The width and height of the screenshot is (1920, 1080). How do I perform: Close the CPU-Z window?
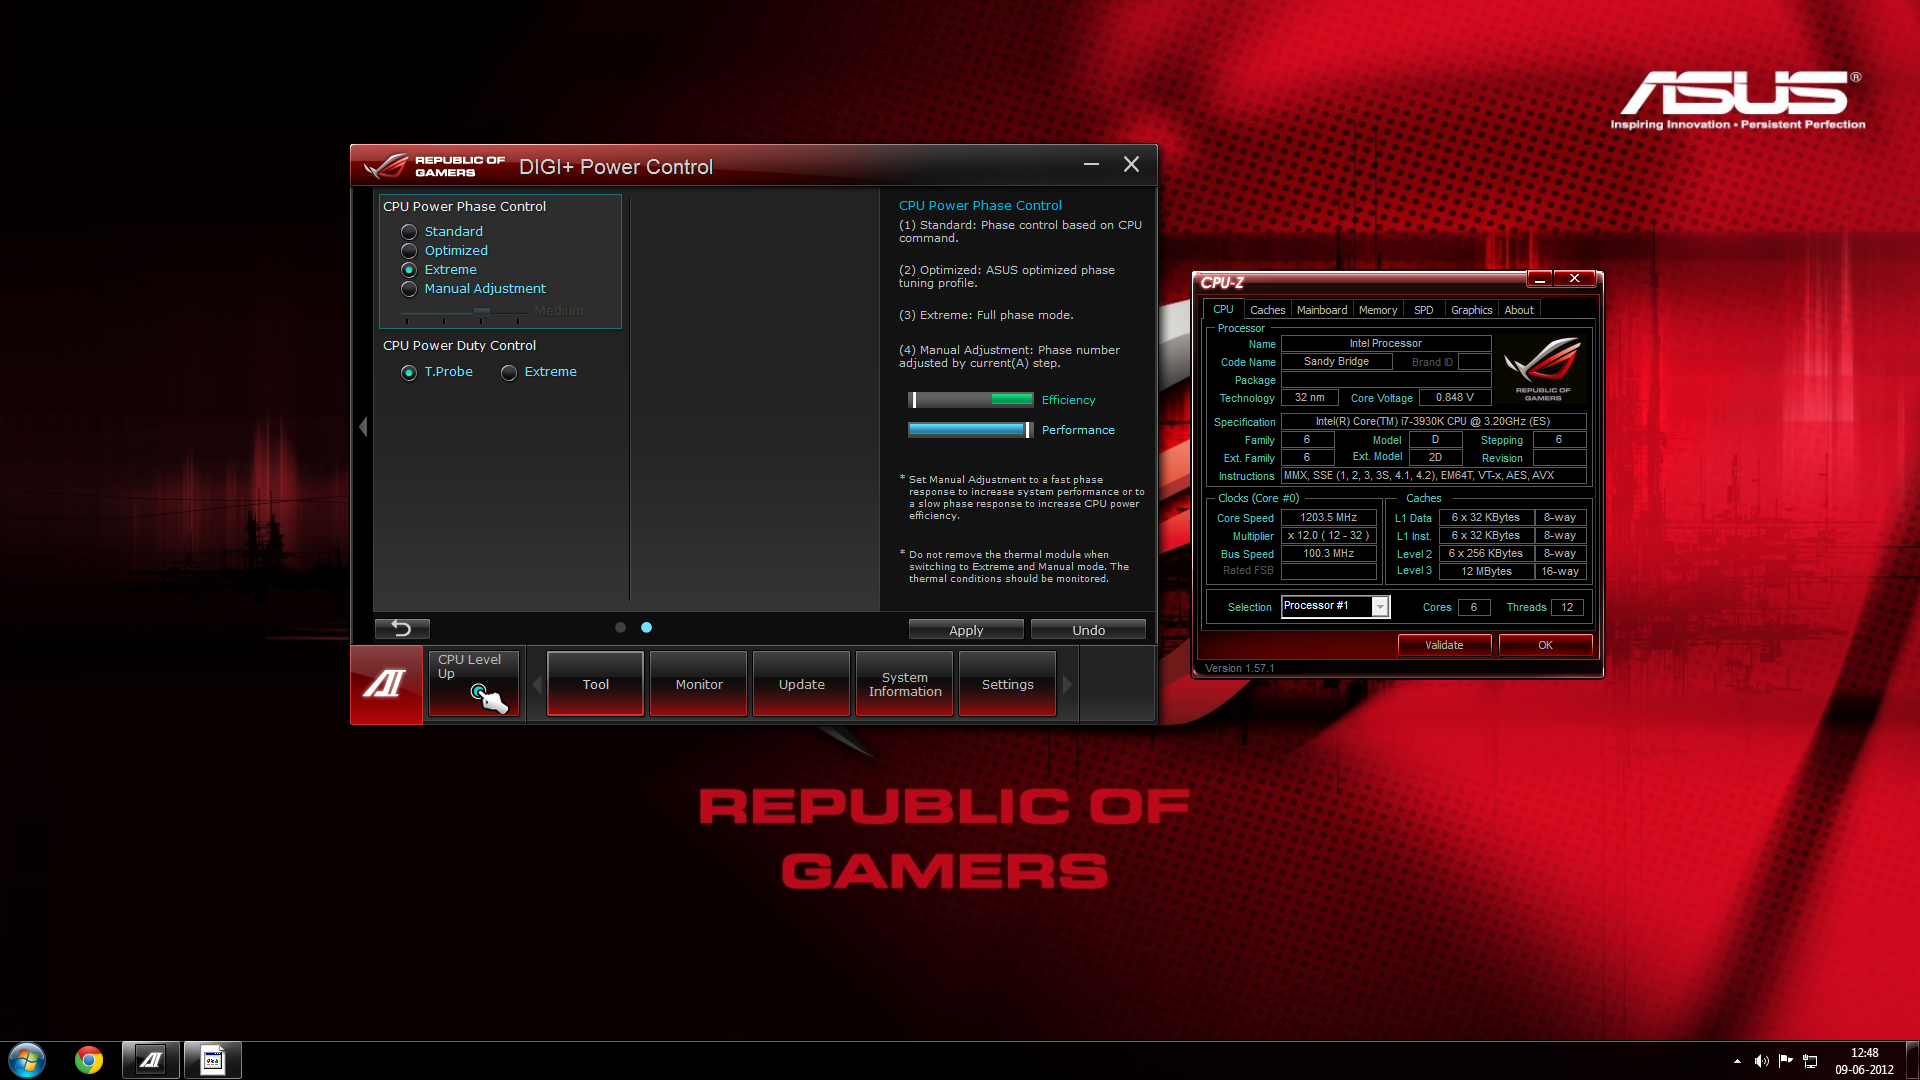click(x=1575, y=278)
